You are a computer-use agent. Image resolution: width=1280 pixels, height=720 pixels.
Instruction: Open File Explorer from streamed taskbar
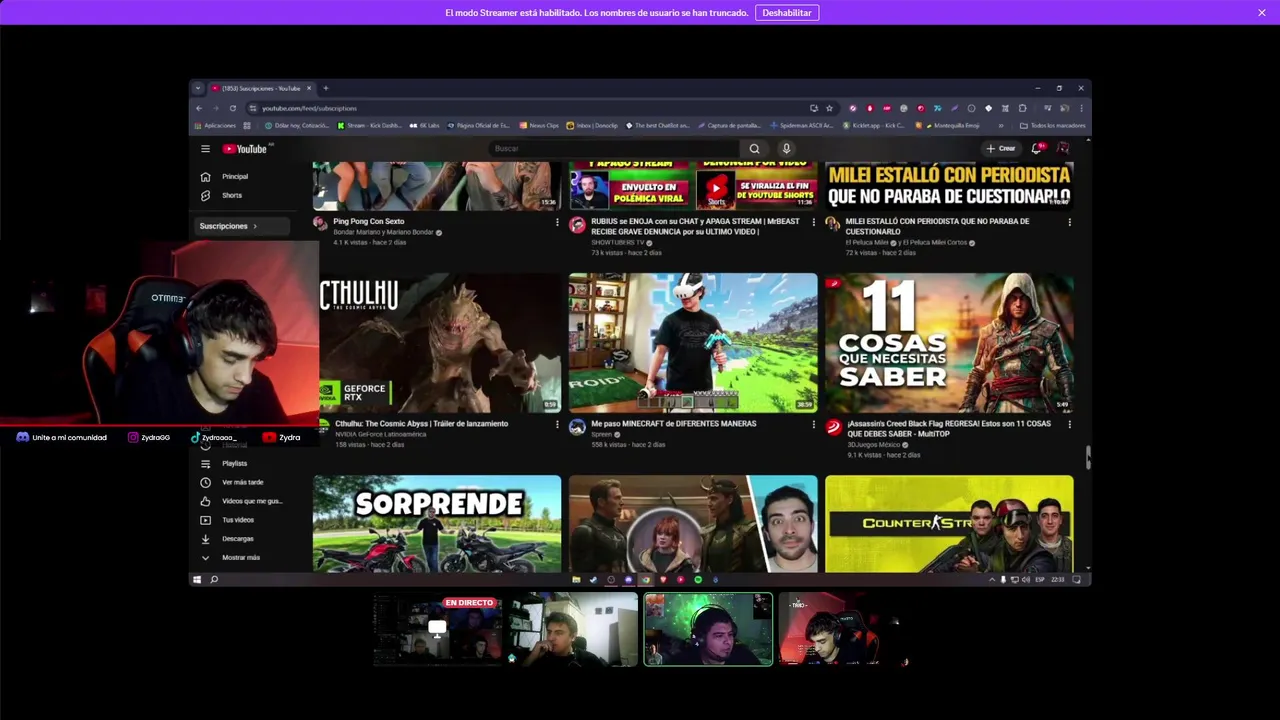click(576, 580)
